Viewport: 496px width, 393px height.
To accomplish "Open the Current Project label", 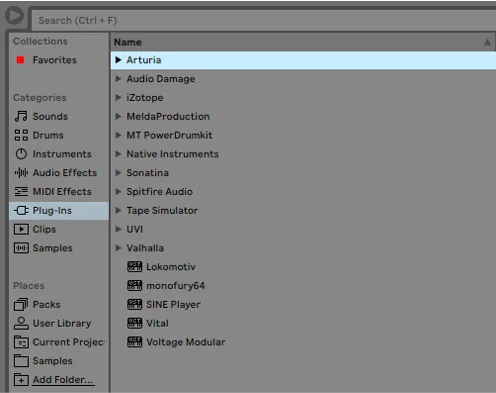I will pos(68,342).
